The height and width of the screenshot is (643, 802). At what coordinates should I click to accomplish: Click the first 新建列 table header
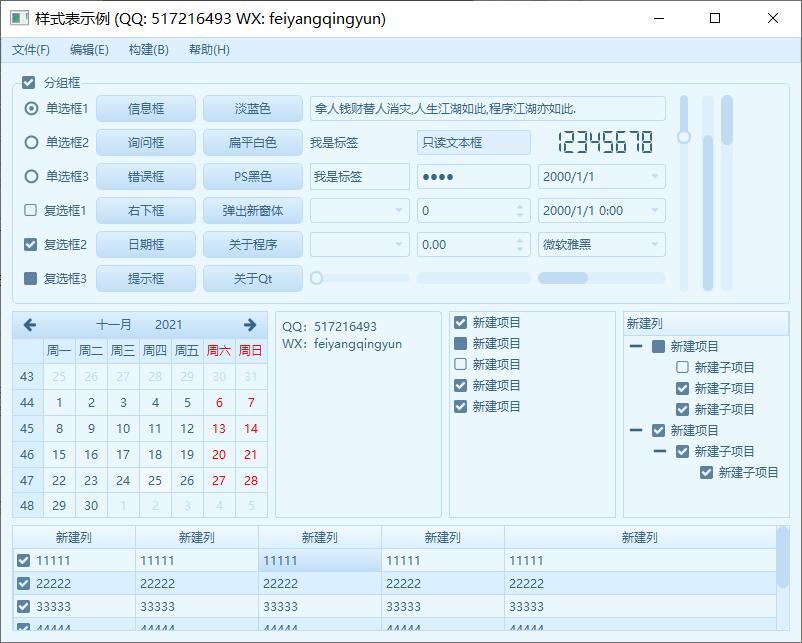coord(74,538)
